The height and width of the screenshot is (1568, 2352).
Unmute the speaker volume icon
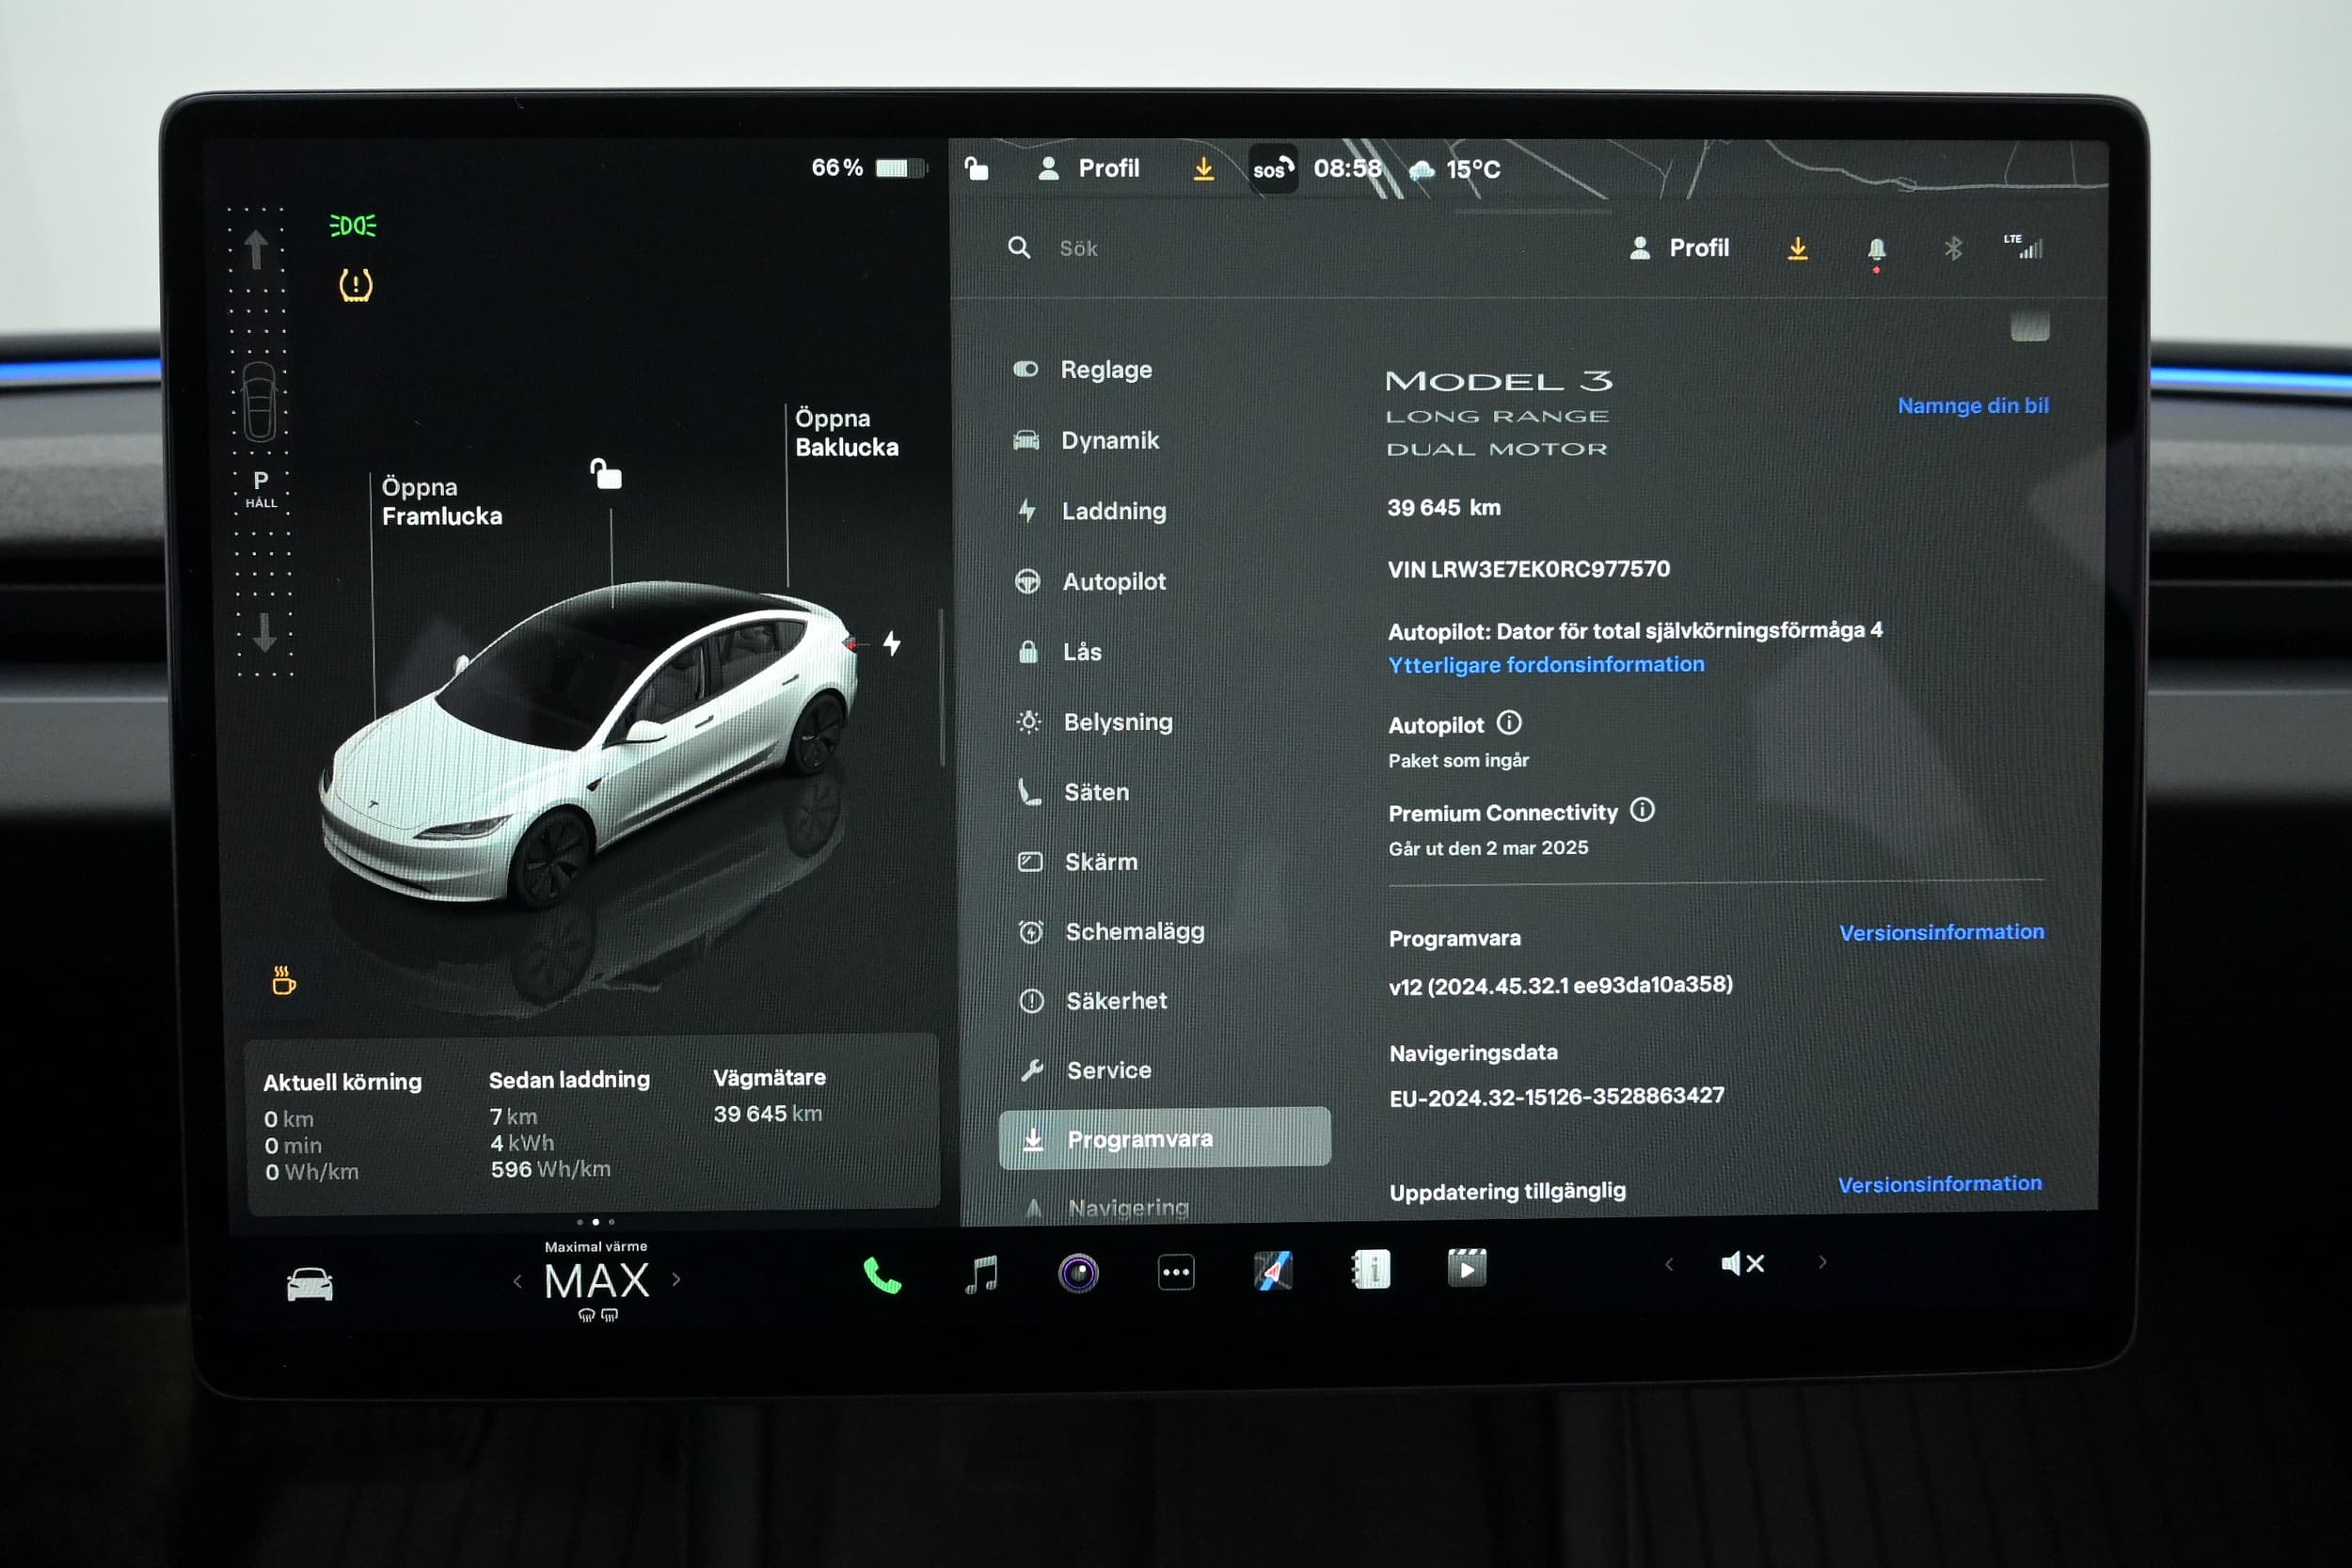pos(1742,1264)
